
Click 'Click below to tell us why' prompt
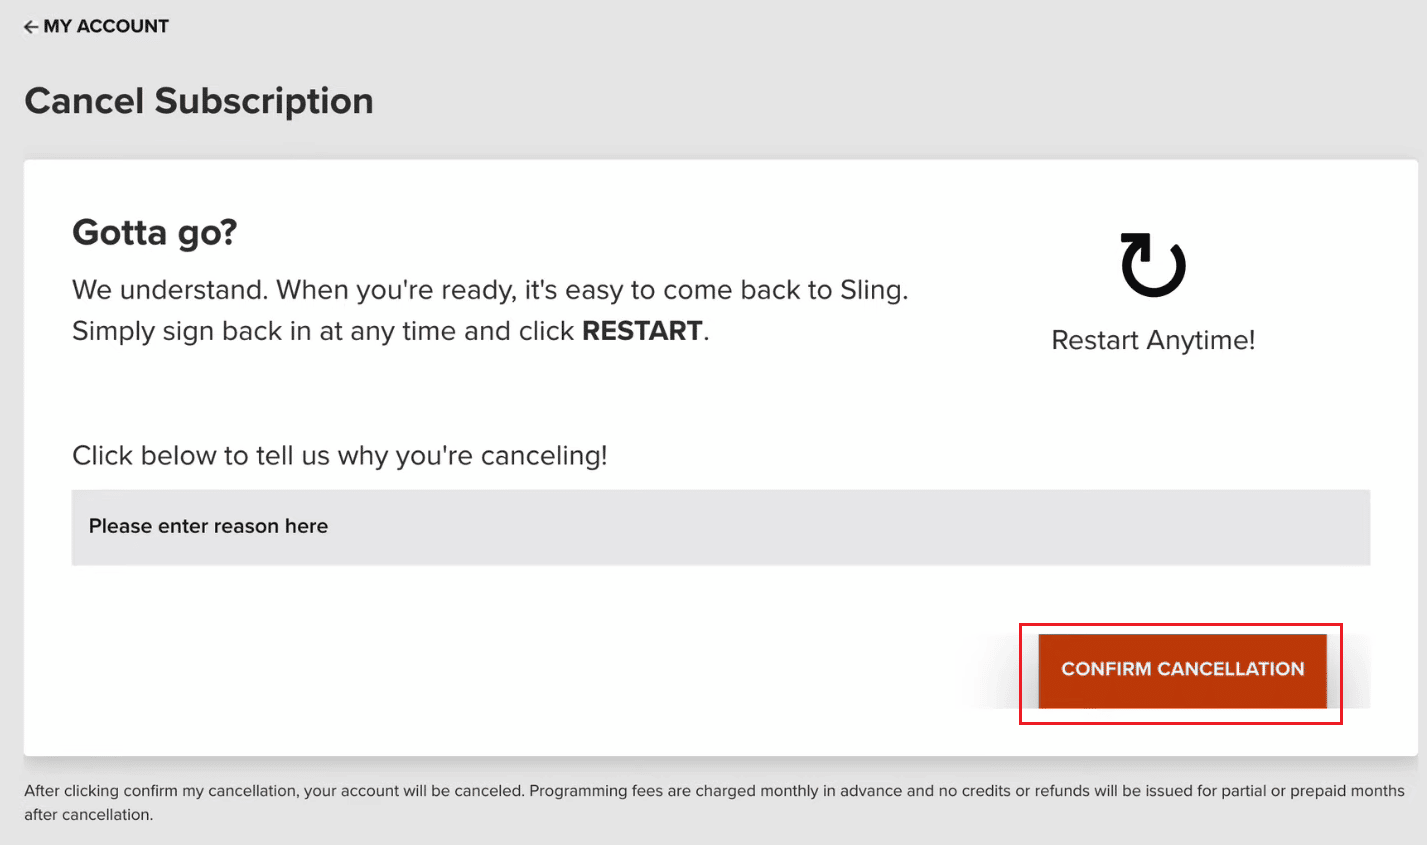[x=339, y=456]
